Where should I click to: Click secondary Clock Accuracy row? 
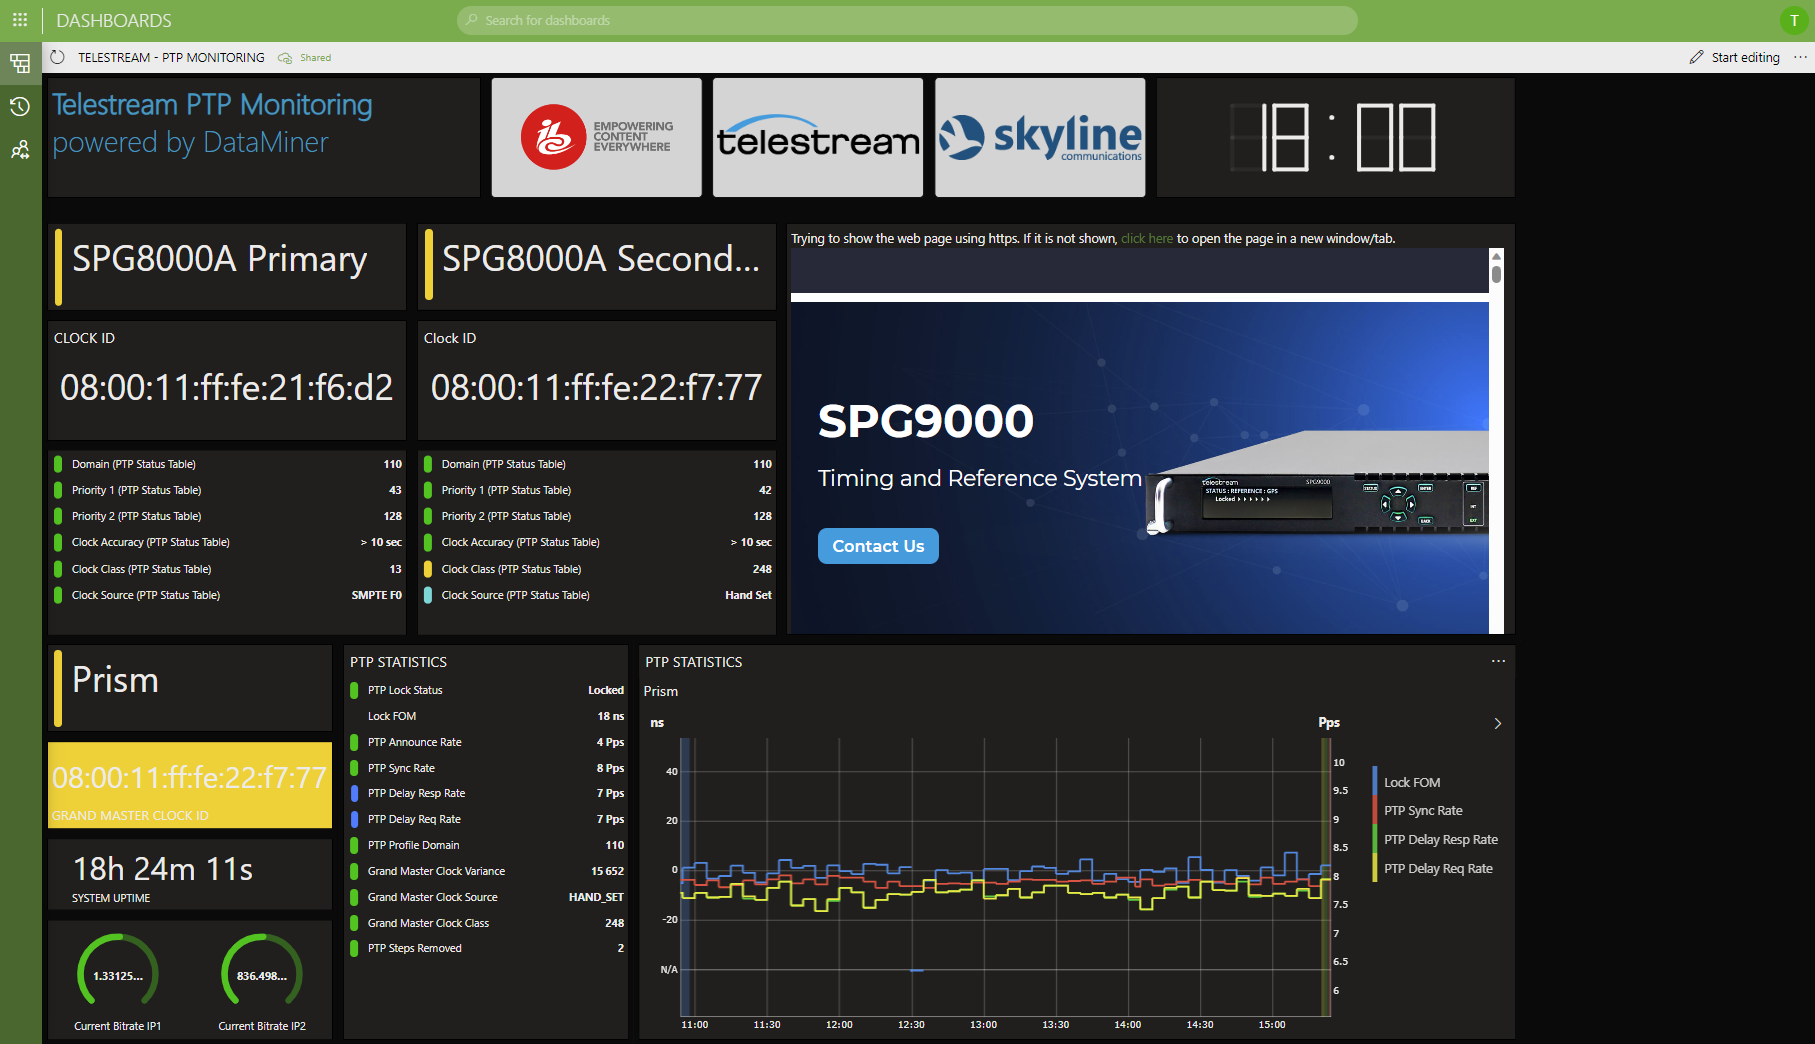point(598,542)
